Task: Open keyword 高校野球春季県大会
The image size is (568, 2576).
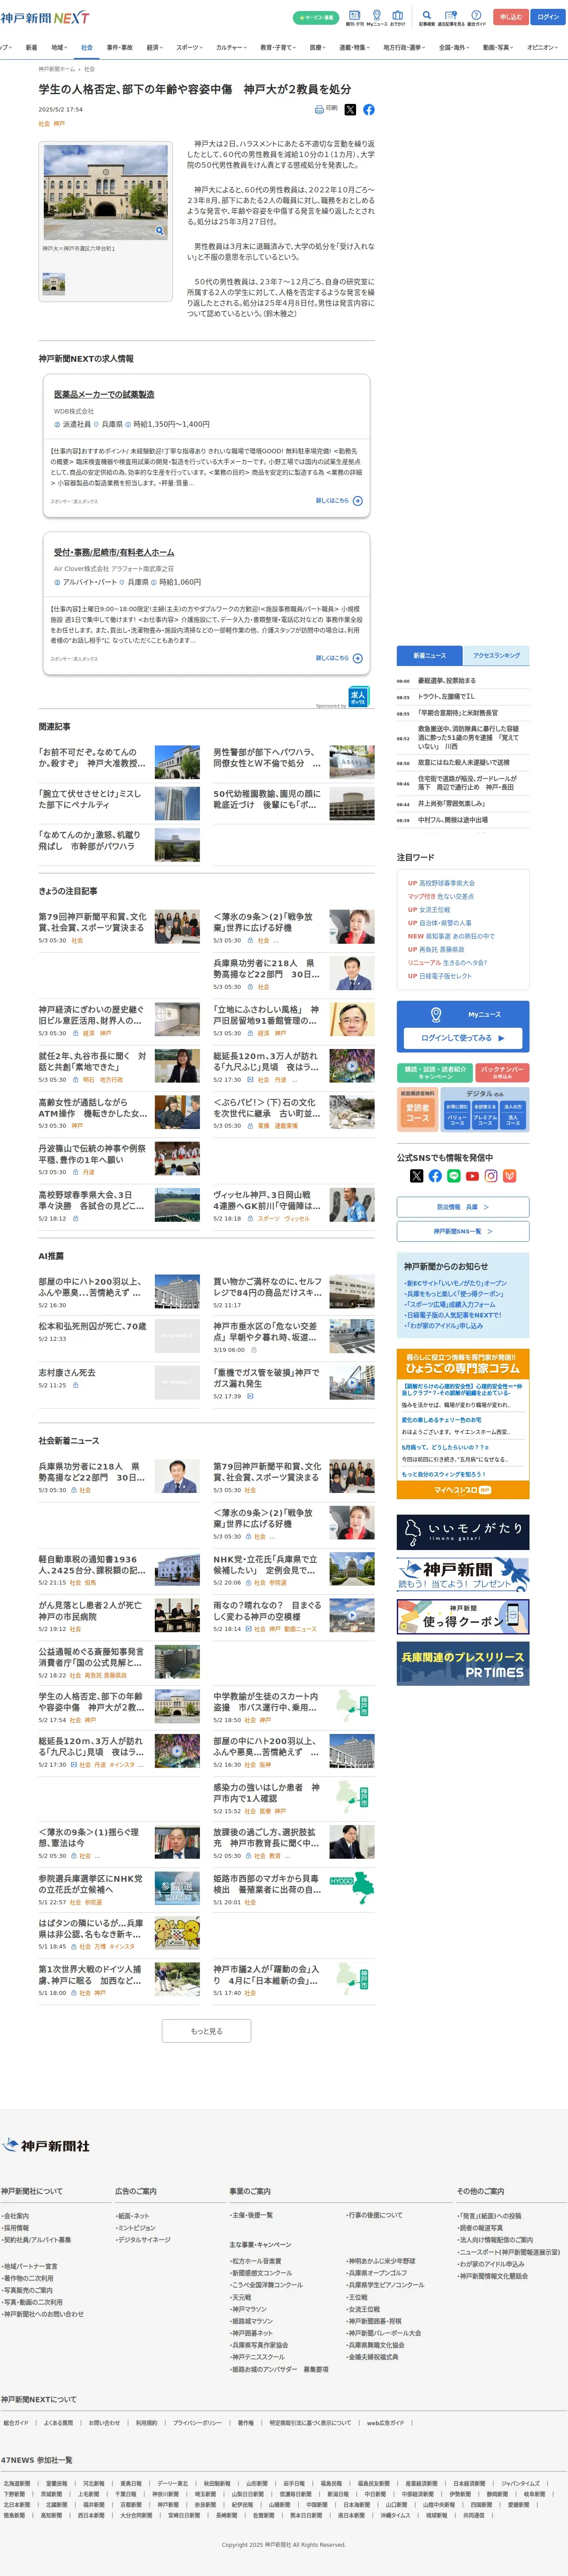Action: coord(446,883)
